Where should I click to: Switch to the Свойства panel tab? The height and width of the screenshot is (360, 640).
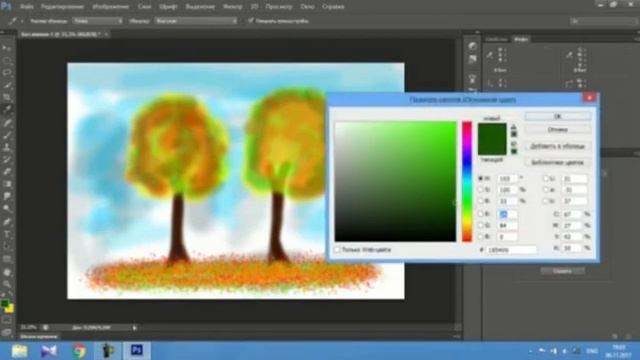(496, 39)
